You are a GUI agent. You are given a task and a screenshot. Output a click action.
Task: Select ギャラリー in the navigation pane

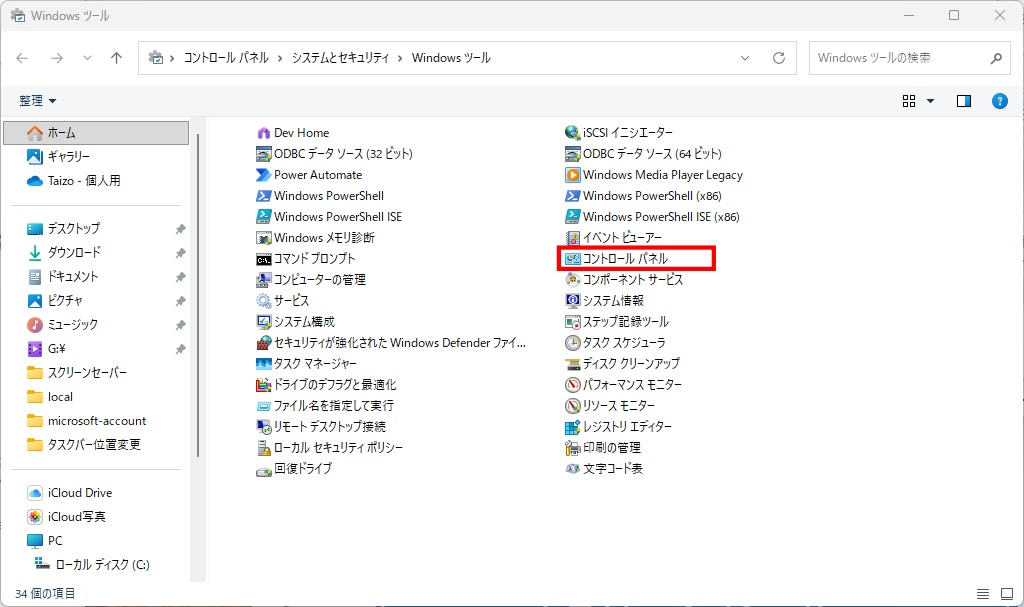(x=68, y=157)
